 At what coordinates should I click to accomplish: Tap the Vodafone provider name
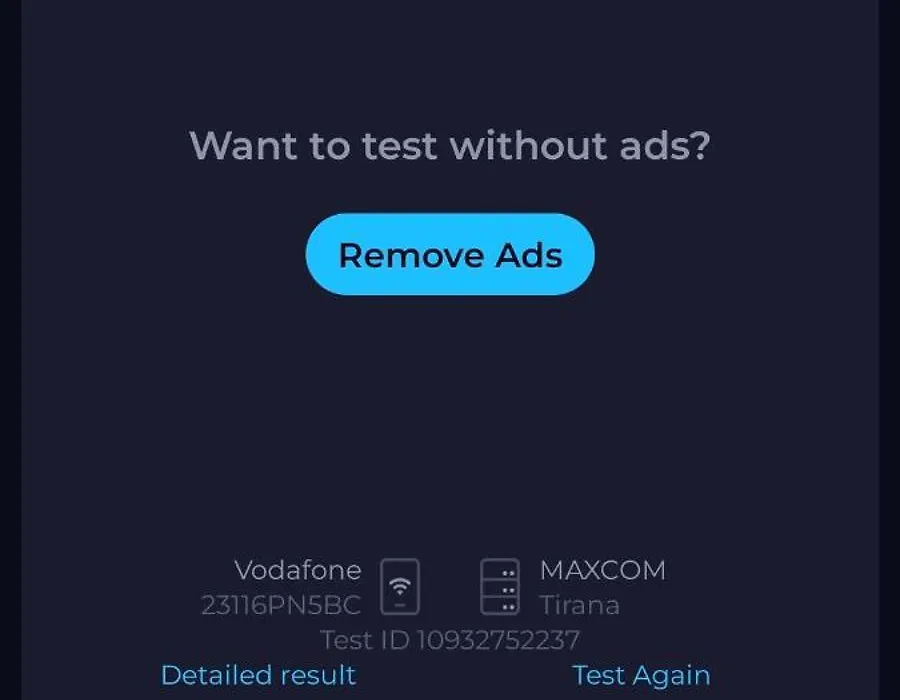[x=298, y=570]
